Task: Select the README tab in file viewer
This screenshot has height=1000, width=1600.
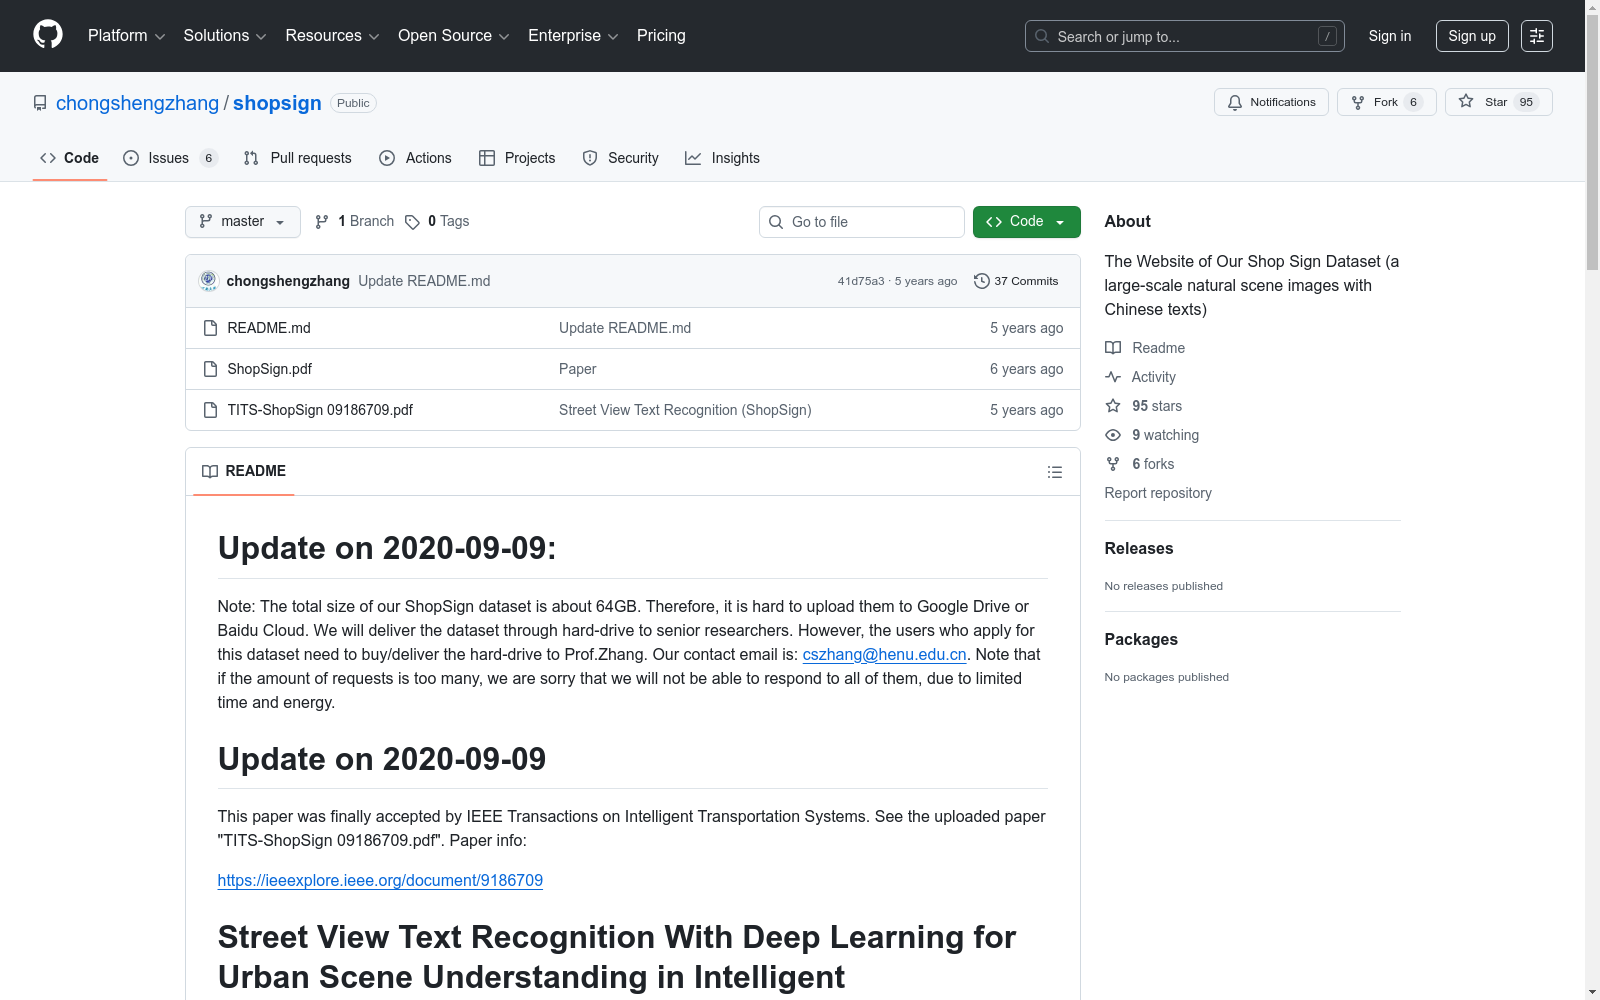Action: click(244, 472)
